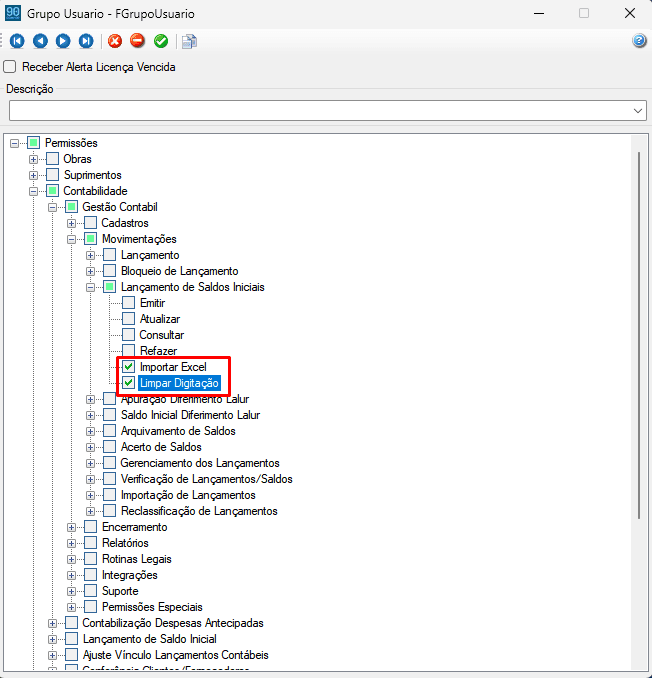The image size is (652, 678).
Task: Go to the previous record
Action: pos(40,41)
